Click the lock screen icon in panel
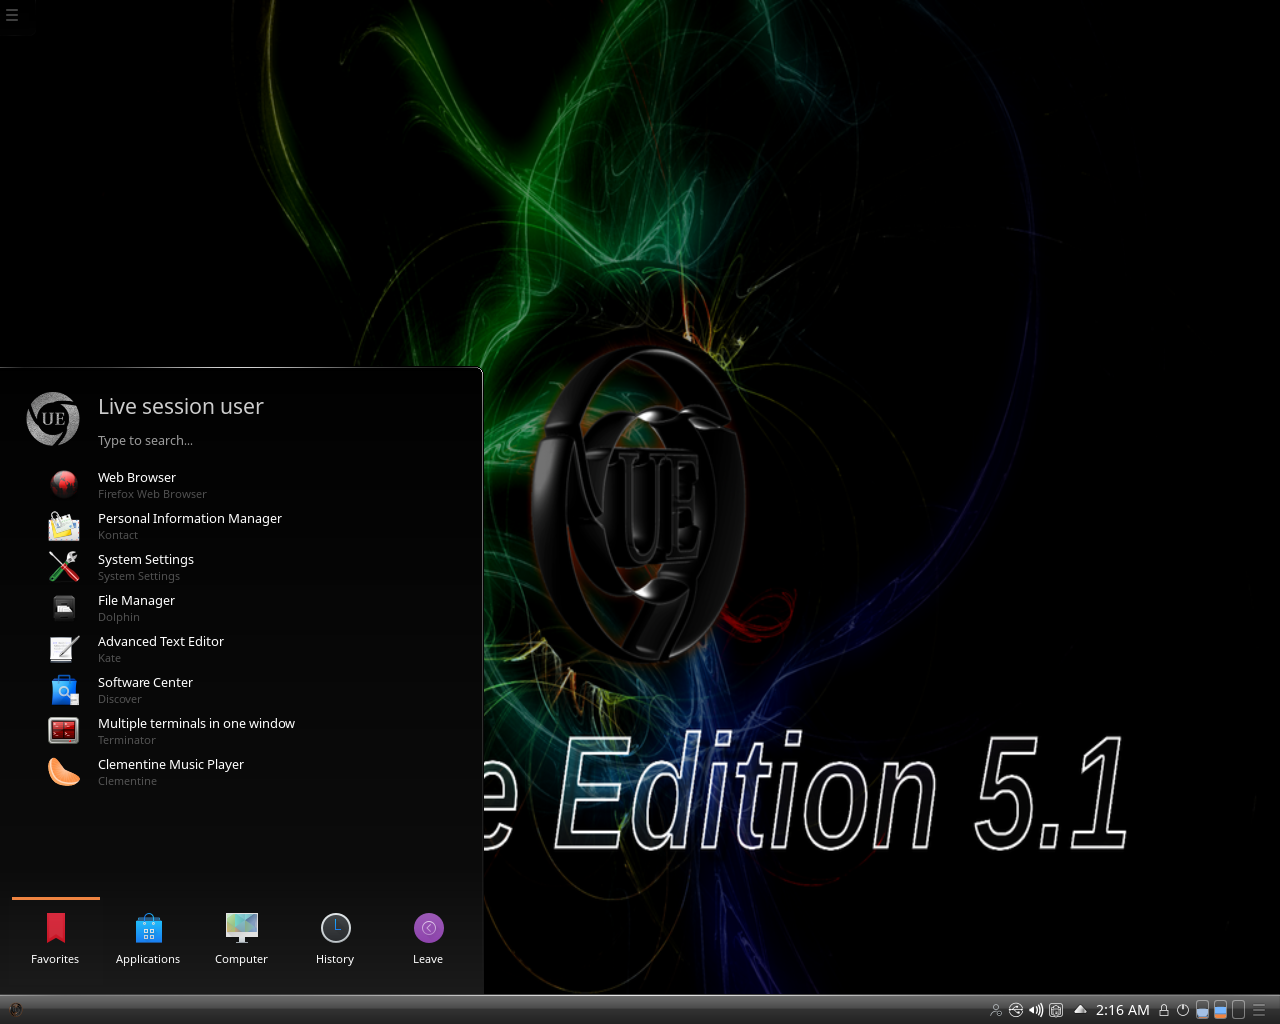 (1164, 1010)
